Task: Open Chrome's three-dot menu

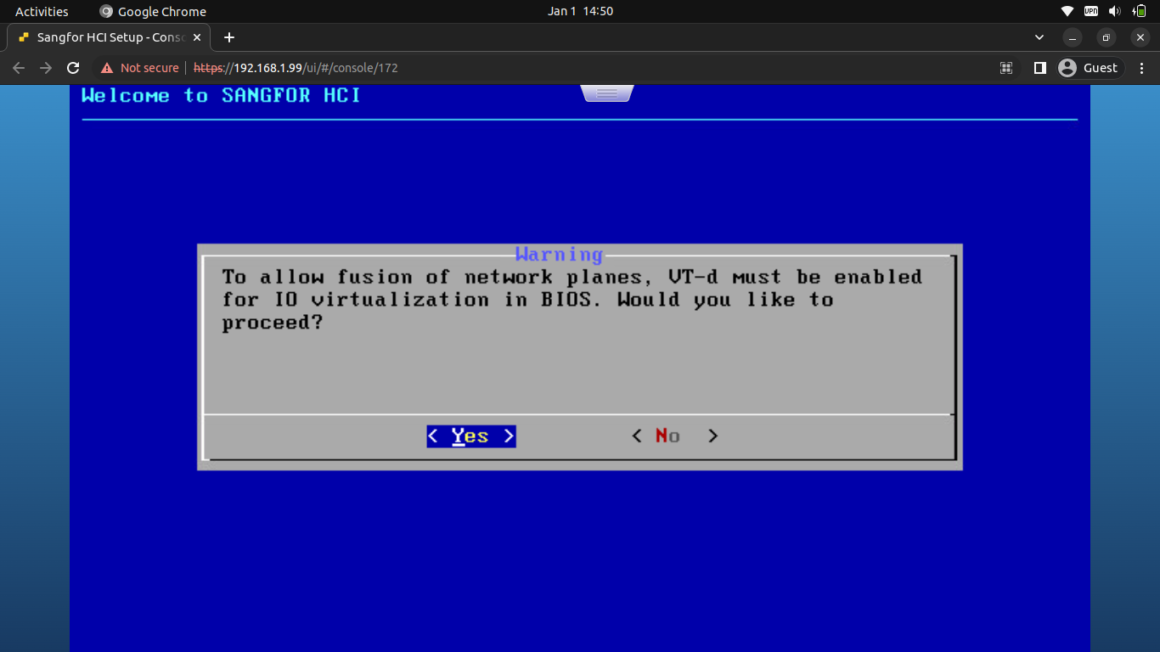Action: point(1141,67)
